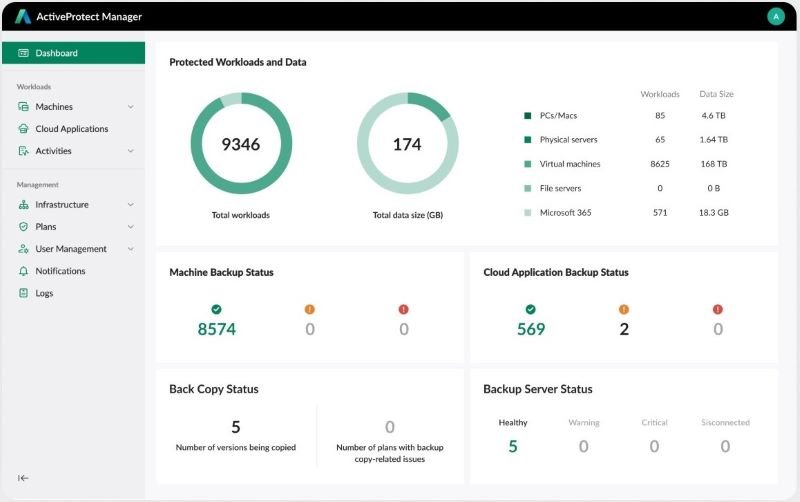Click red error icon under Cloud Application Backup Status
Viewport: 800px width, 502px height.
pos(718,309)
